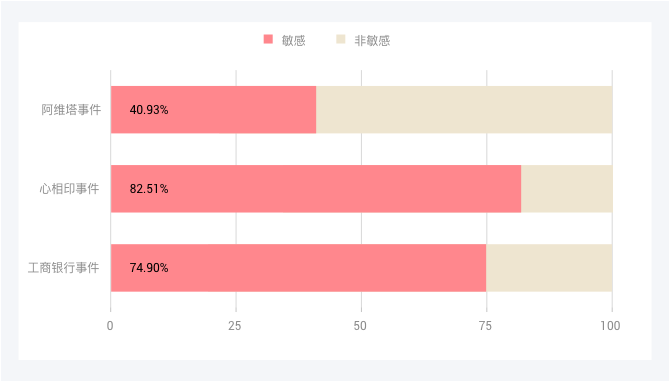Click the 阿维塔事件 axis label
Screen dimensions: 670x382
tap(71, 110)
